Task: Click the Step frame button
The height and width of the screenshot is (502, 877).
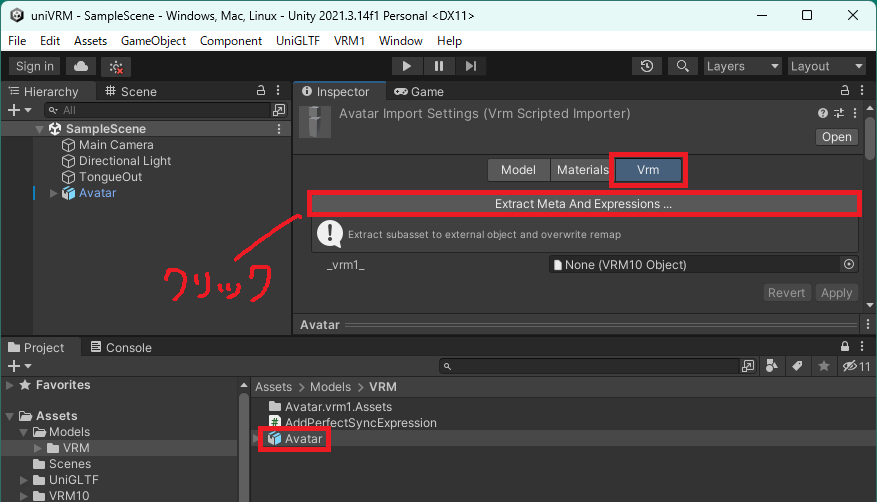Action: (x=470, y=66)
